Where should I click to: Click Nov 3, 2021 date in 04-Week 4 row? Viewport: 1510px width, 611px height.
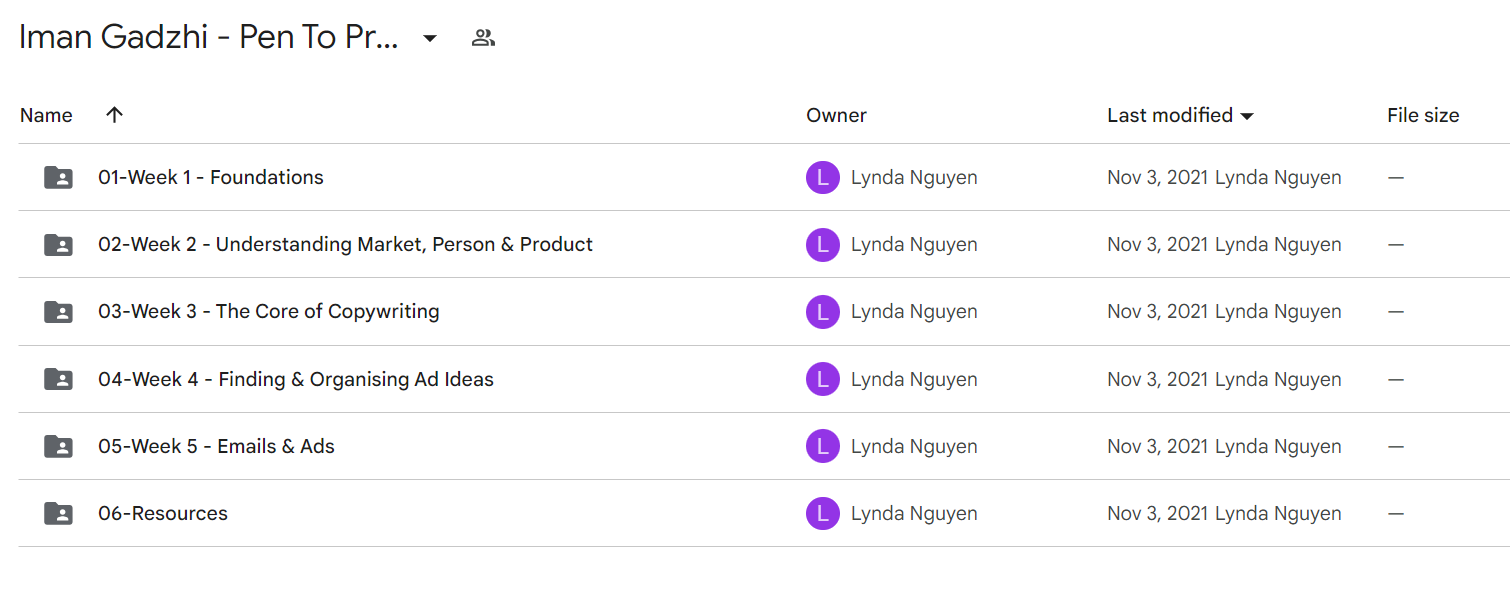[x=1158, y=380]
